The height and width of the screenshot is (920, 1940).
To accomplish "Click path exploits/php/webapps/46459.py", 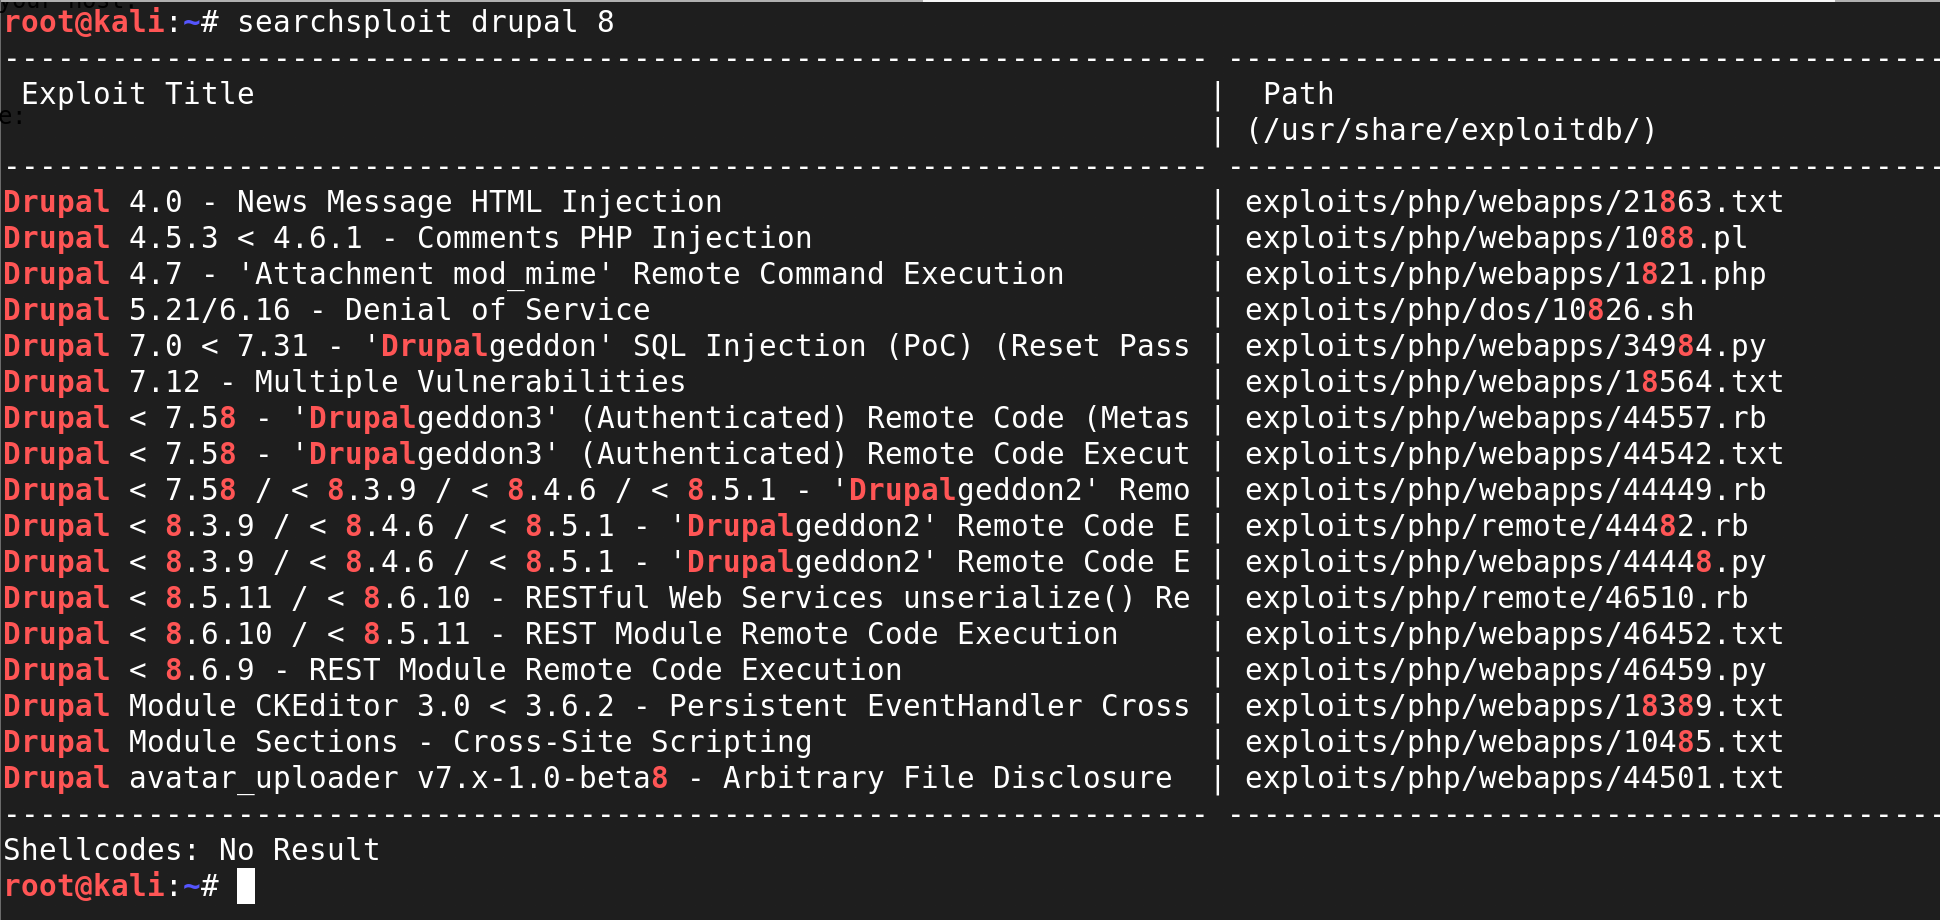I will coord(1505,670).
